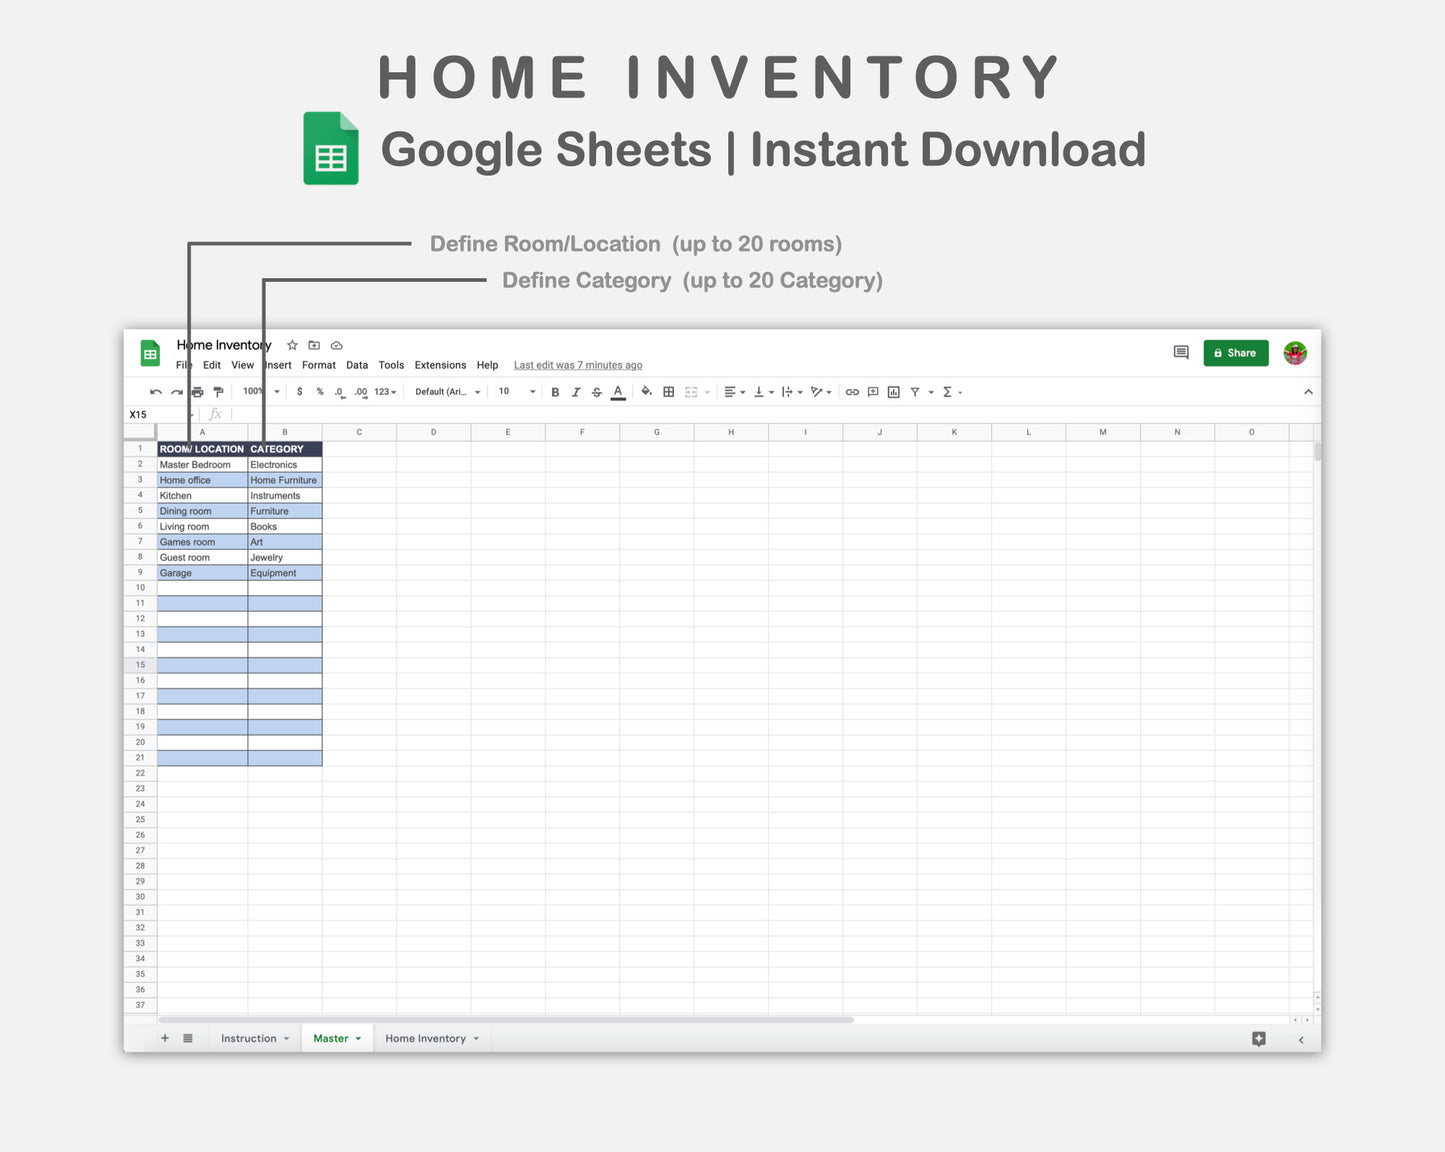Open the Insert chart icon
The width and height of the screenshot is (1445, 1152).
click(x=893, y=392)
